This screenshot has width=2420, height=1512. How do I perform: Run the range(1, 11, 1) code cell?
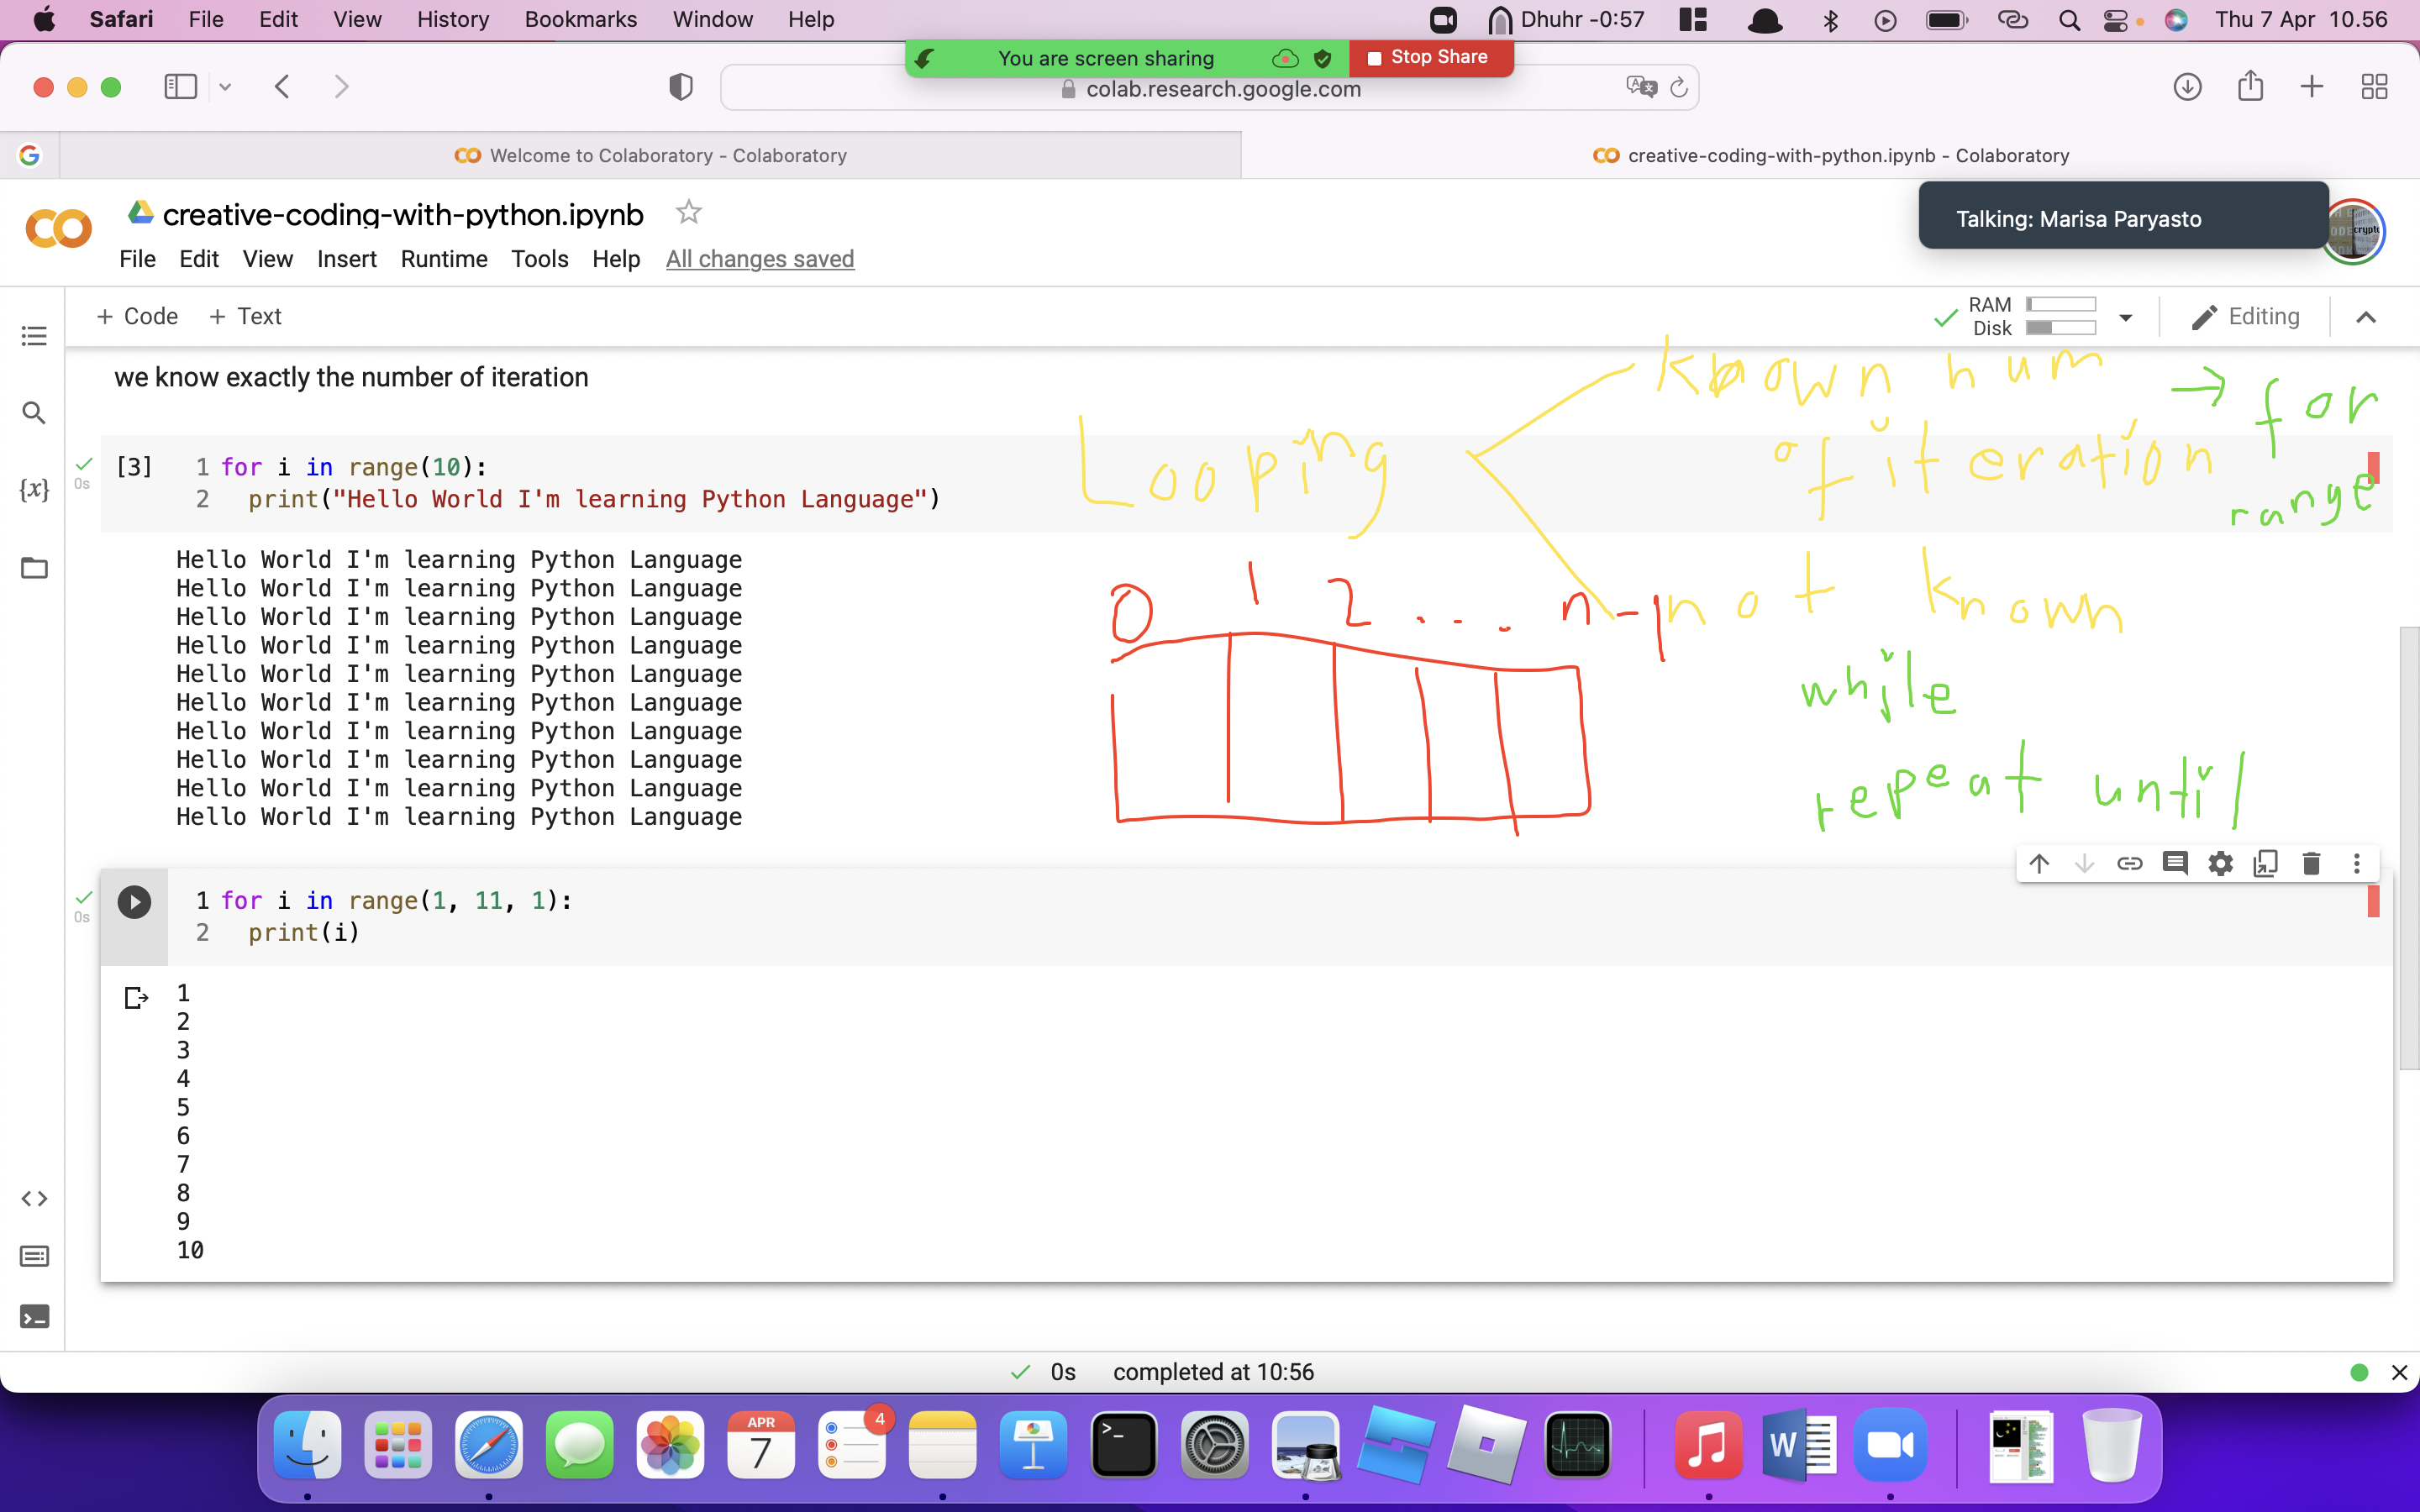point(134,902)
